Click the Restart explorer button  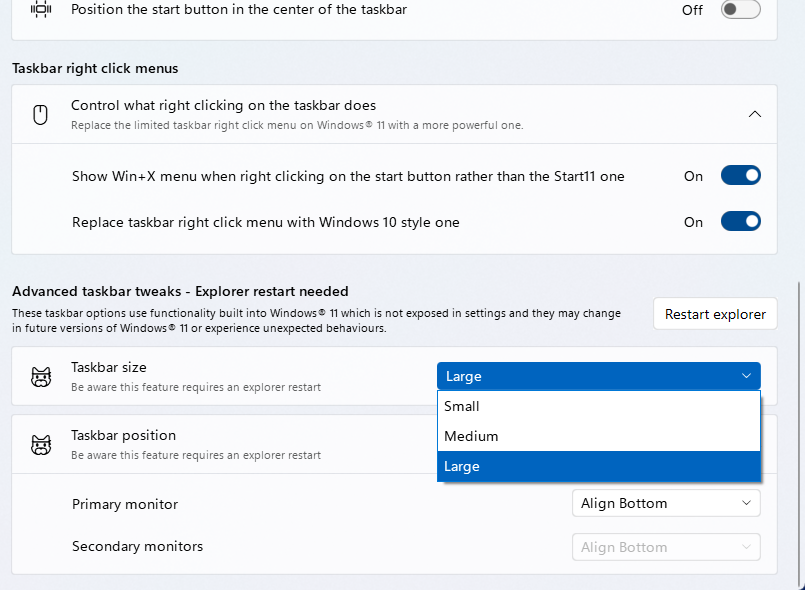pos(715,313)
